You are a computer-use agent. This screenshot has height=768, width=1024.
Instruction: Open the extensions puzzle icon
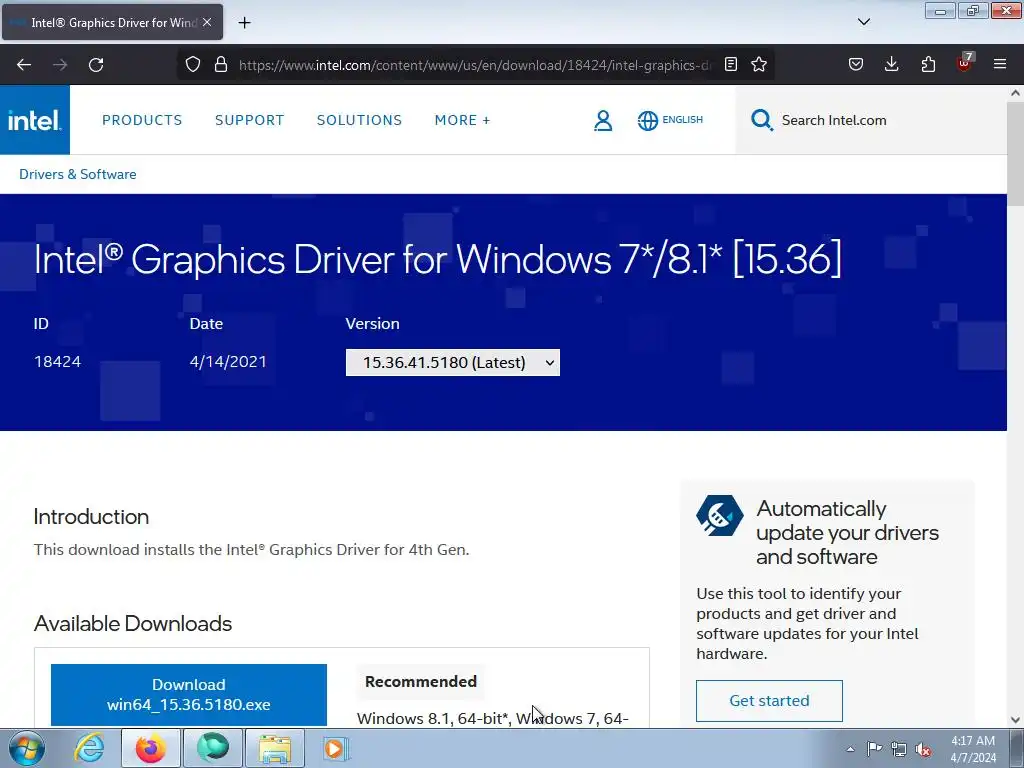(928, 64)
